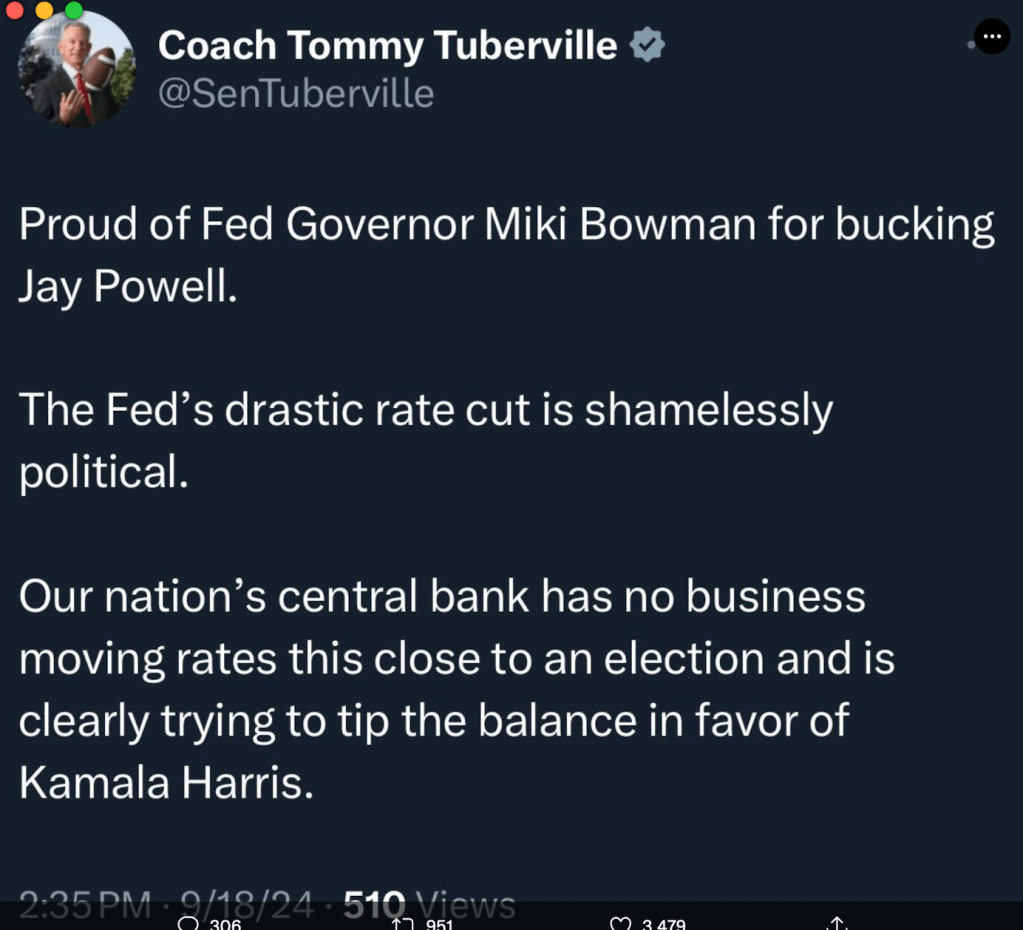Open Tommy Tuberville's profile picture
The image size is (1023, 930).
pyautogui.click(x=76, y=70)
